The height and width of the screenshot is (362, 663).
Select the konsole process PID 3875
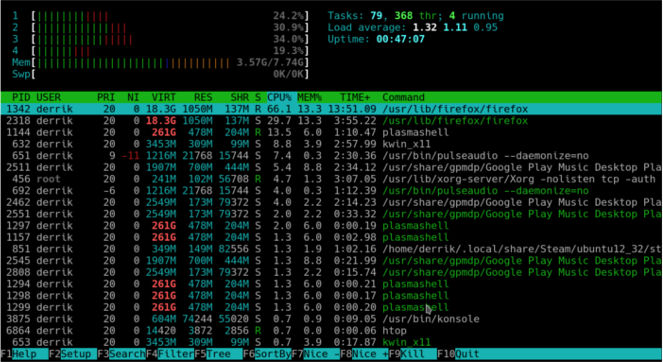click(x=332, y=319)
